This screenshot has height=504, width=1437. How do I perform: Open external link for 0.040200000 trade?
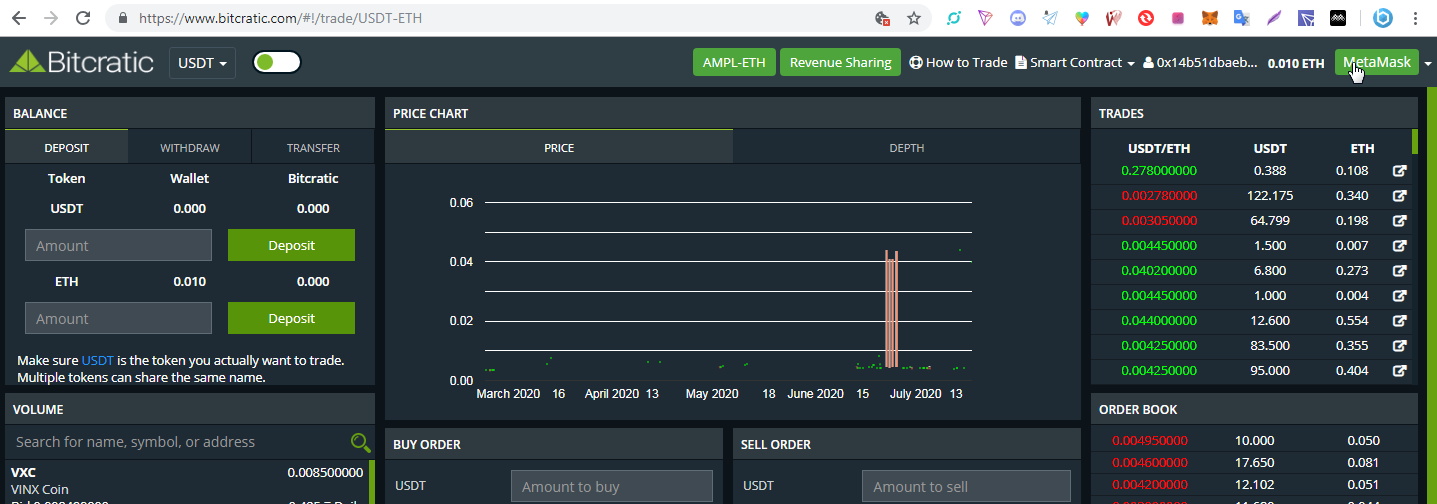point(1400,271)
